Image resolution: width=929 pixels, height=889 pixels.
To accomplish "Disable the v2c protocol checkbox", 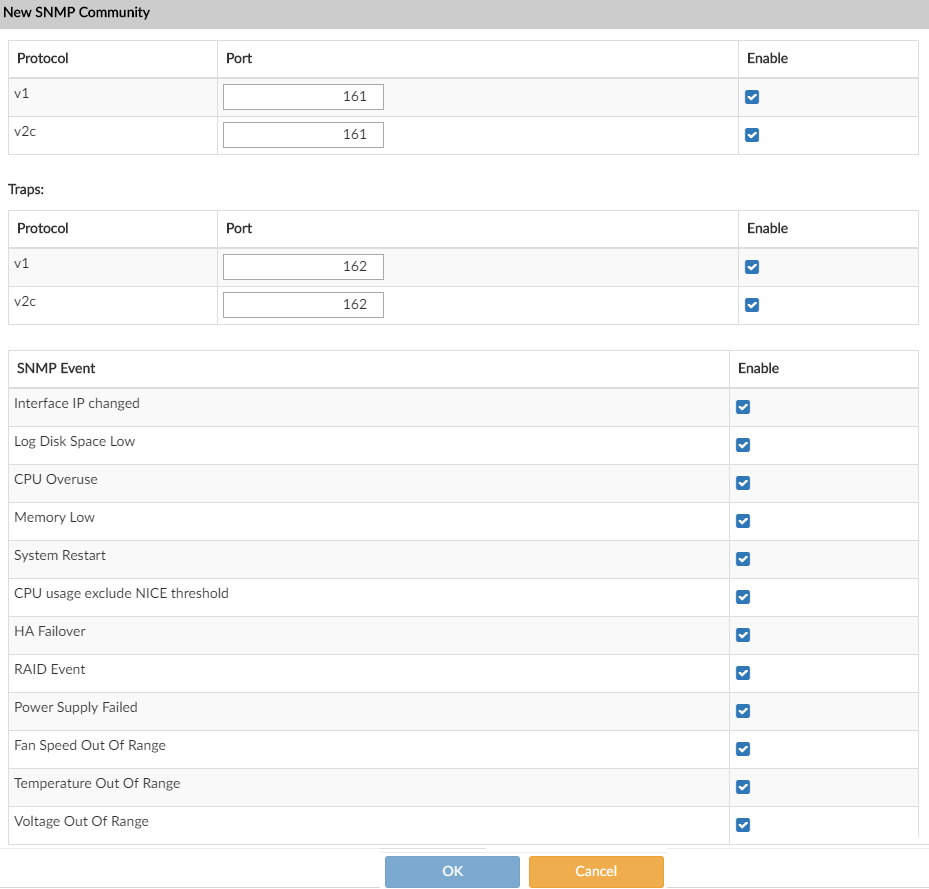I will 751,134.
